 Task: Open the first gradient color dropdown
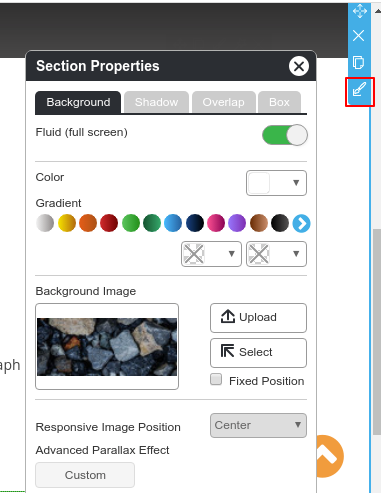(211, 254)
